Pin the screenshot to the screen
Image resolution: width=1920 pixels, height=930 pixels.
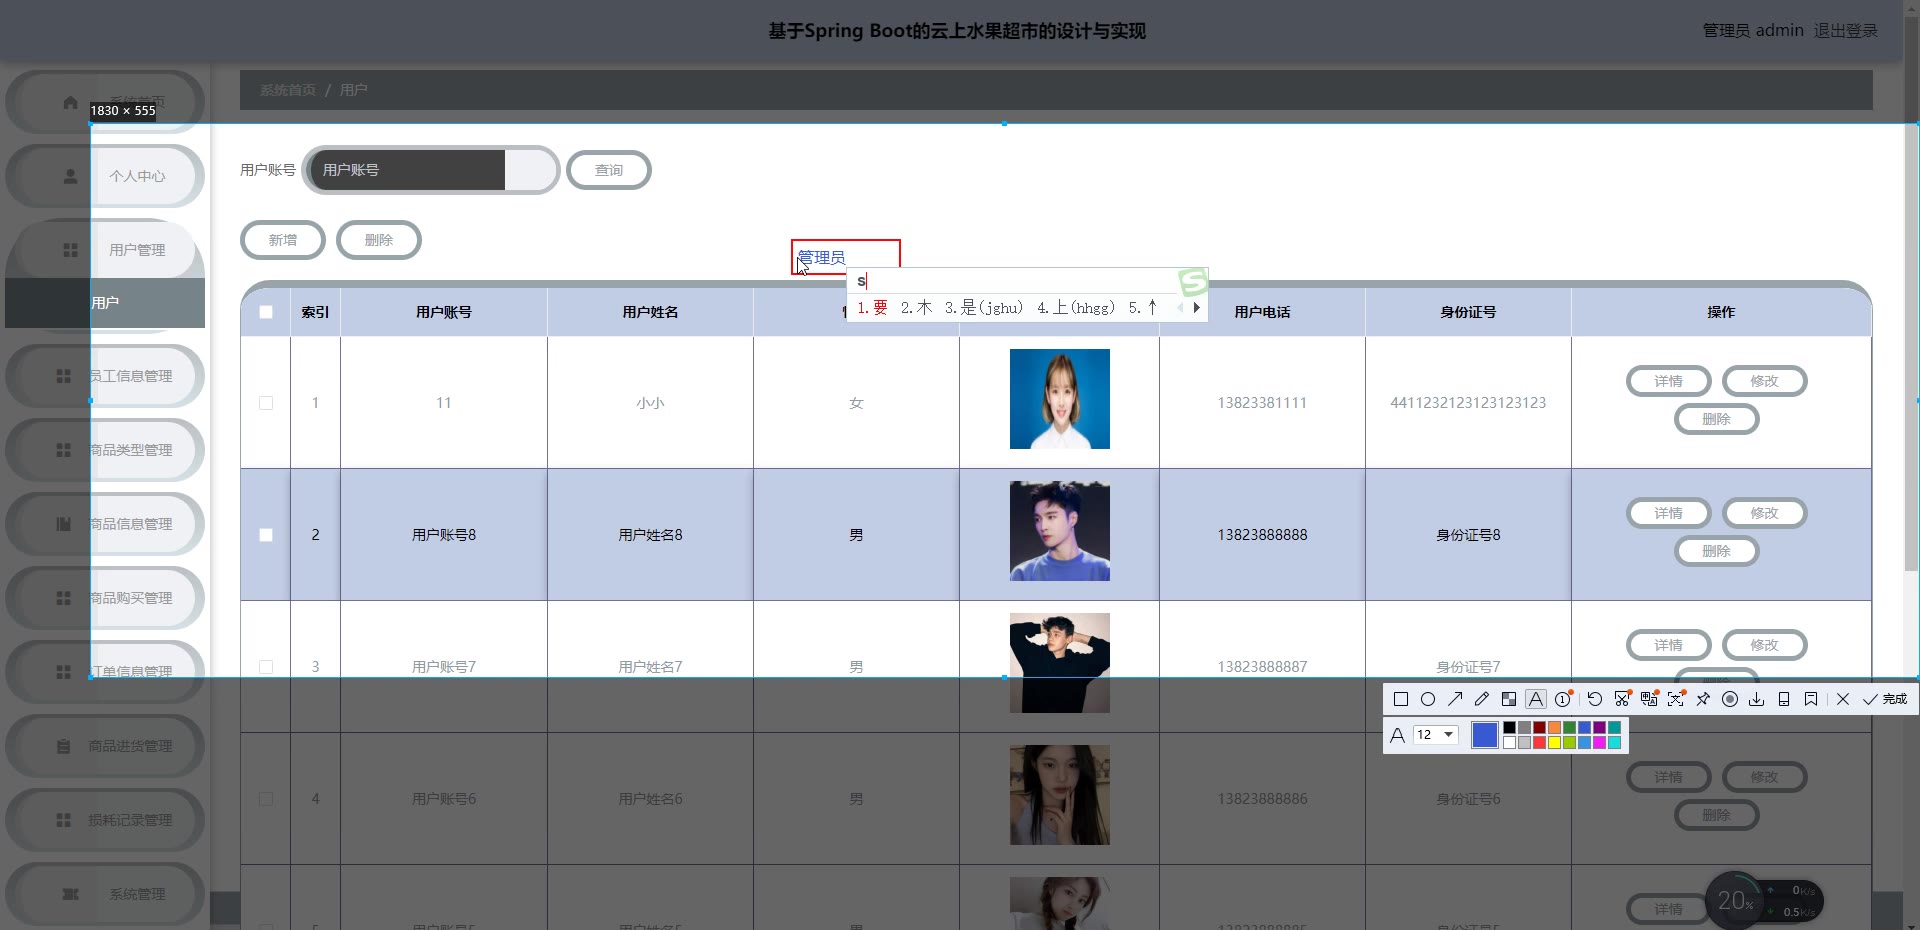(1703, 699)
